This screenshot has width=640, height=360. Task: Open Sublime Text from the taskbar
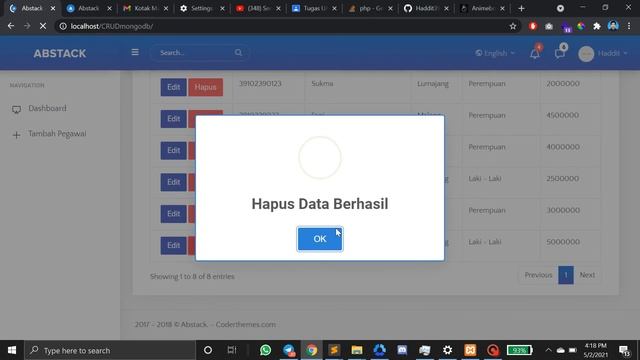coord(334,350)
